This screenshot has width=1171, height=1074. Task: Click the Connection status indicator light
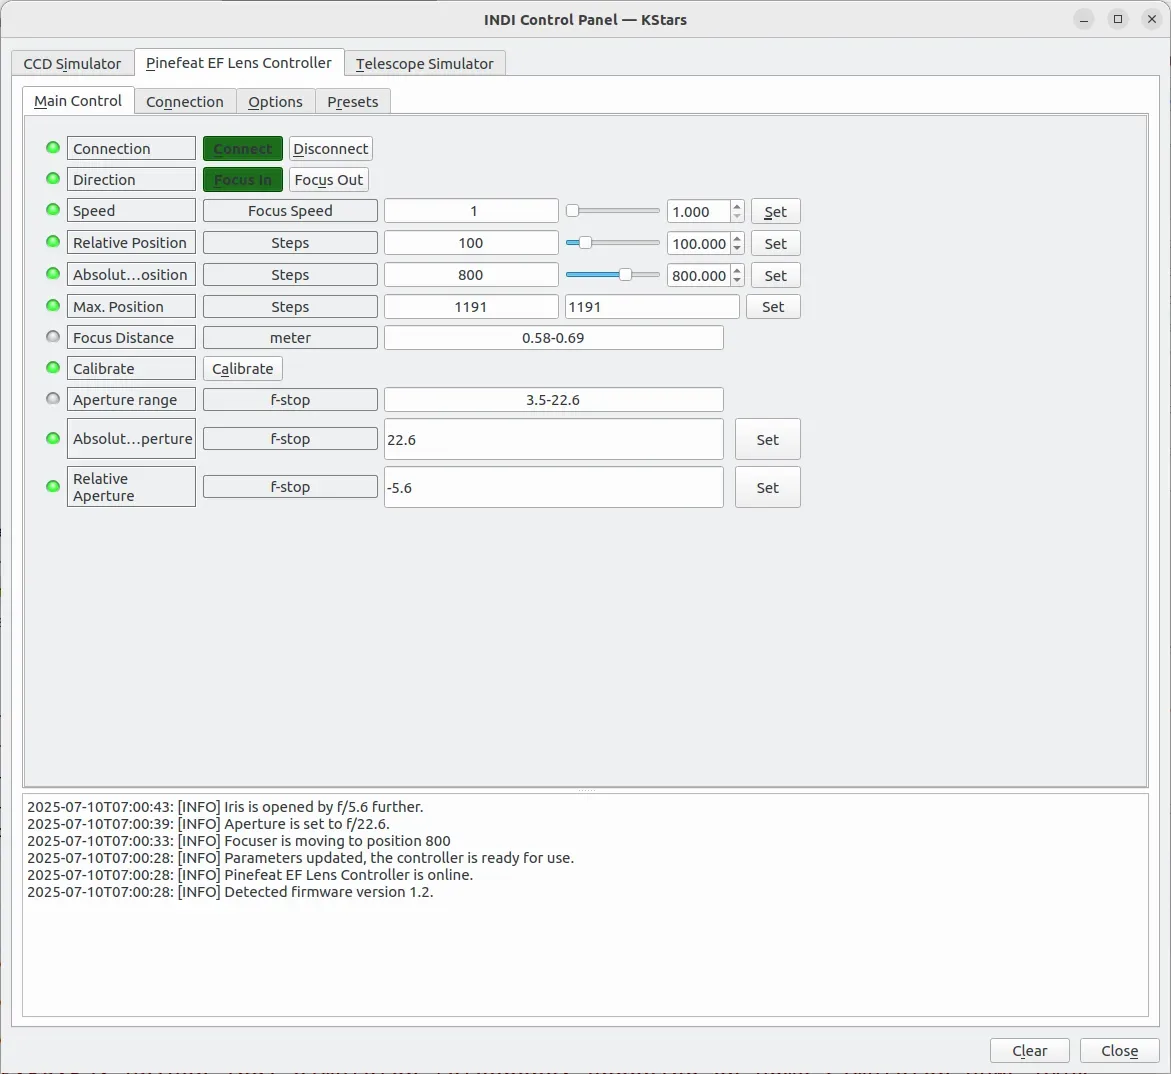pos(53,147)
